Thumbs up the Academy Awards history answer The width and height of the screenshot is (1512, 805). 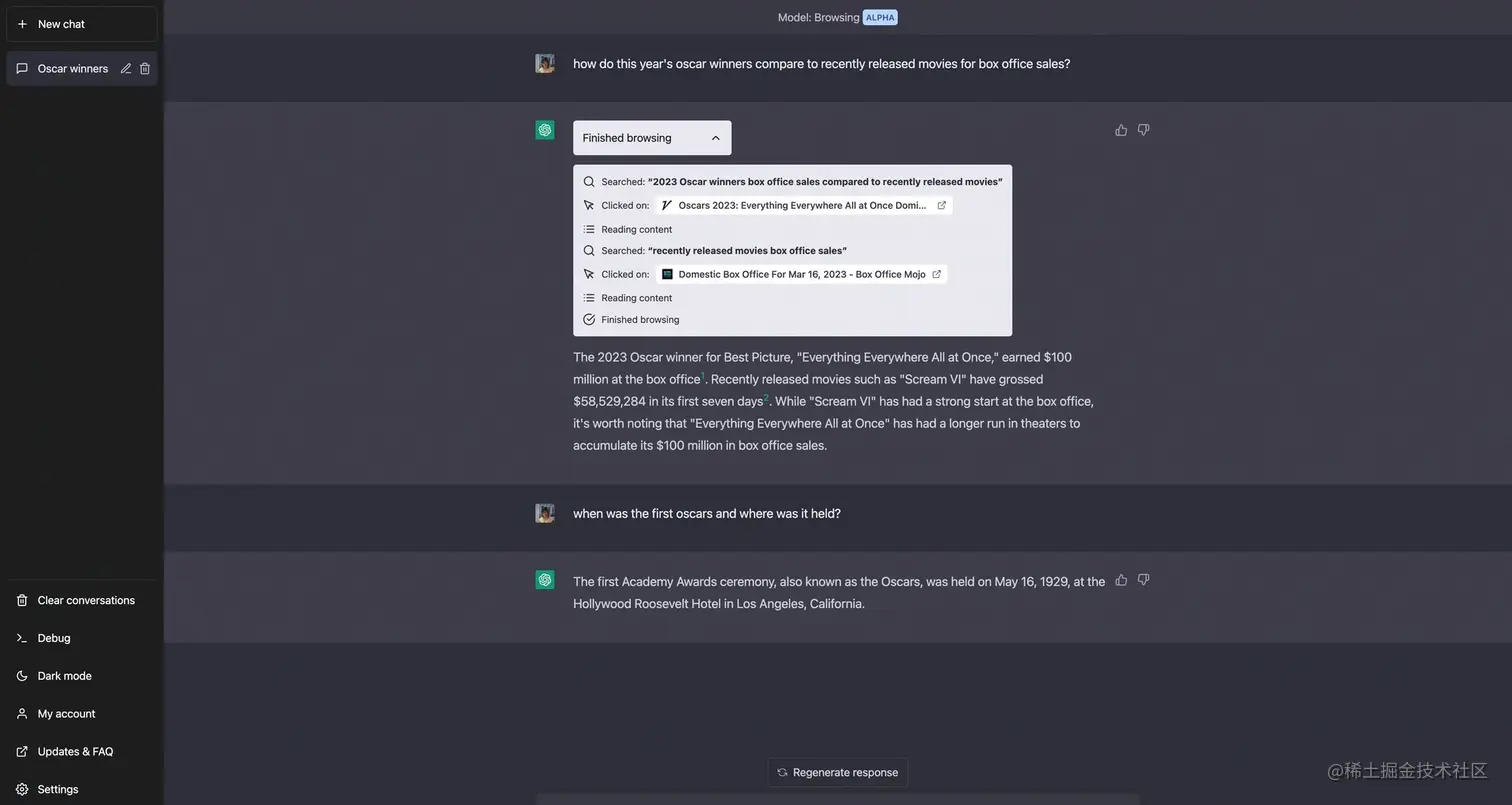[x=1121, y=580]
